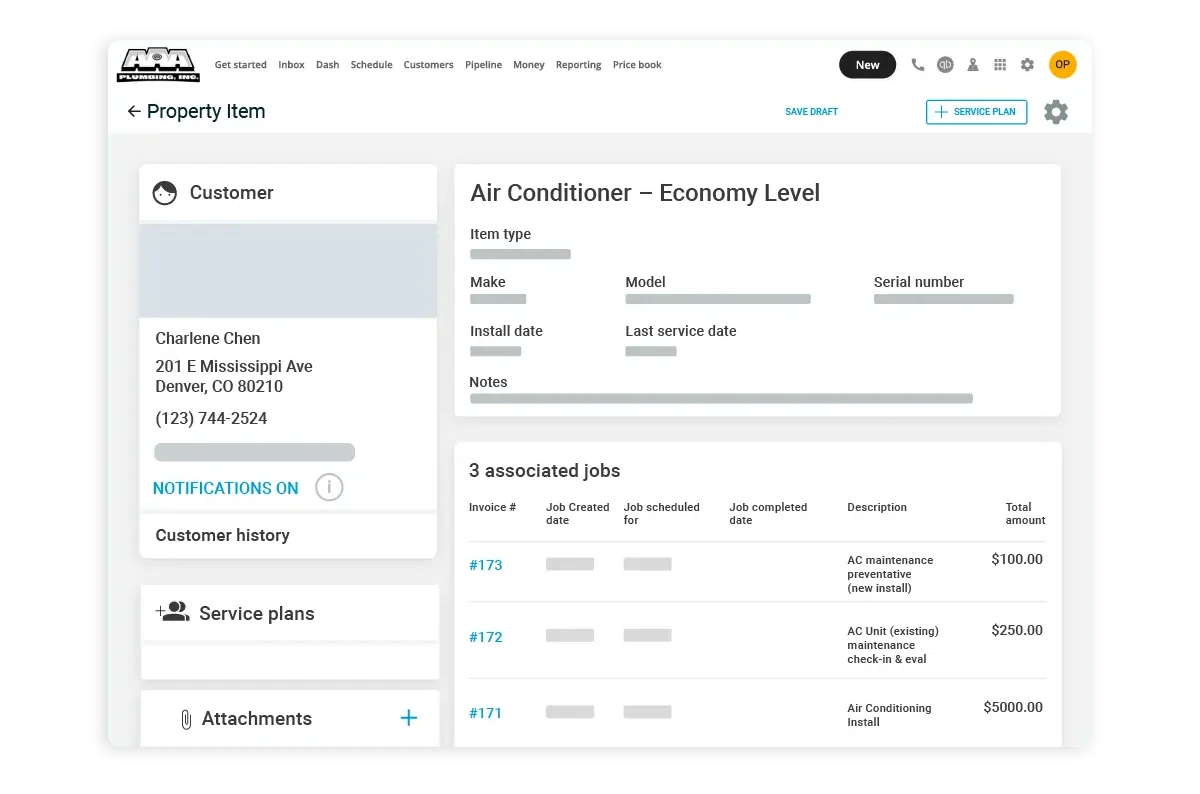Click the large gear beside Service Plan button
The height and width of the screenshot is (794, 1200).
point(1056,112)
